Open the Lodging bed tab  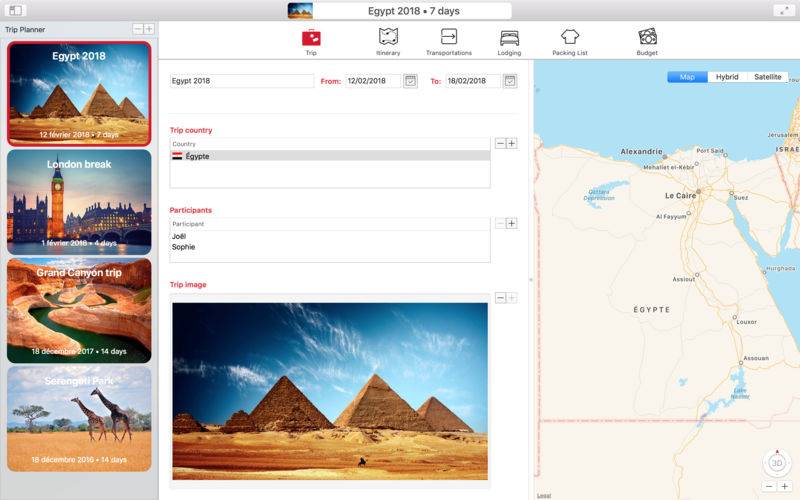[x=509, y=42]
